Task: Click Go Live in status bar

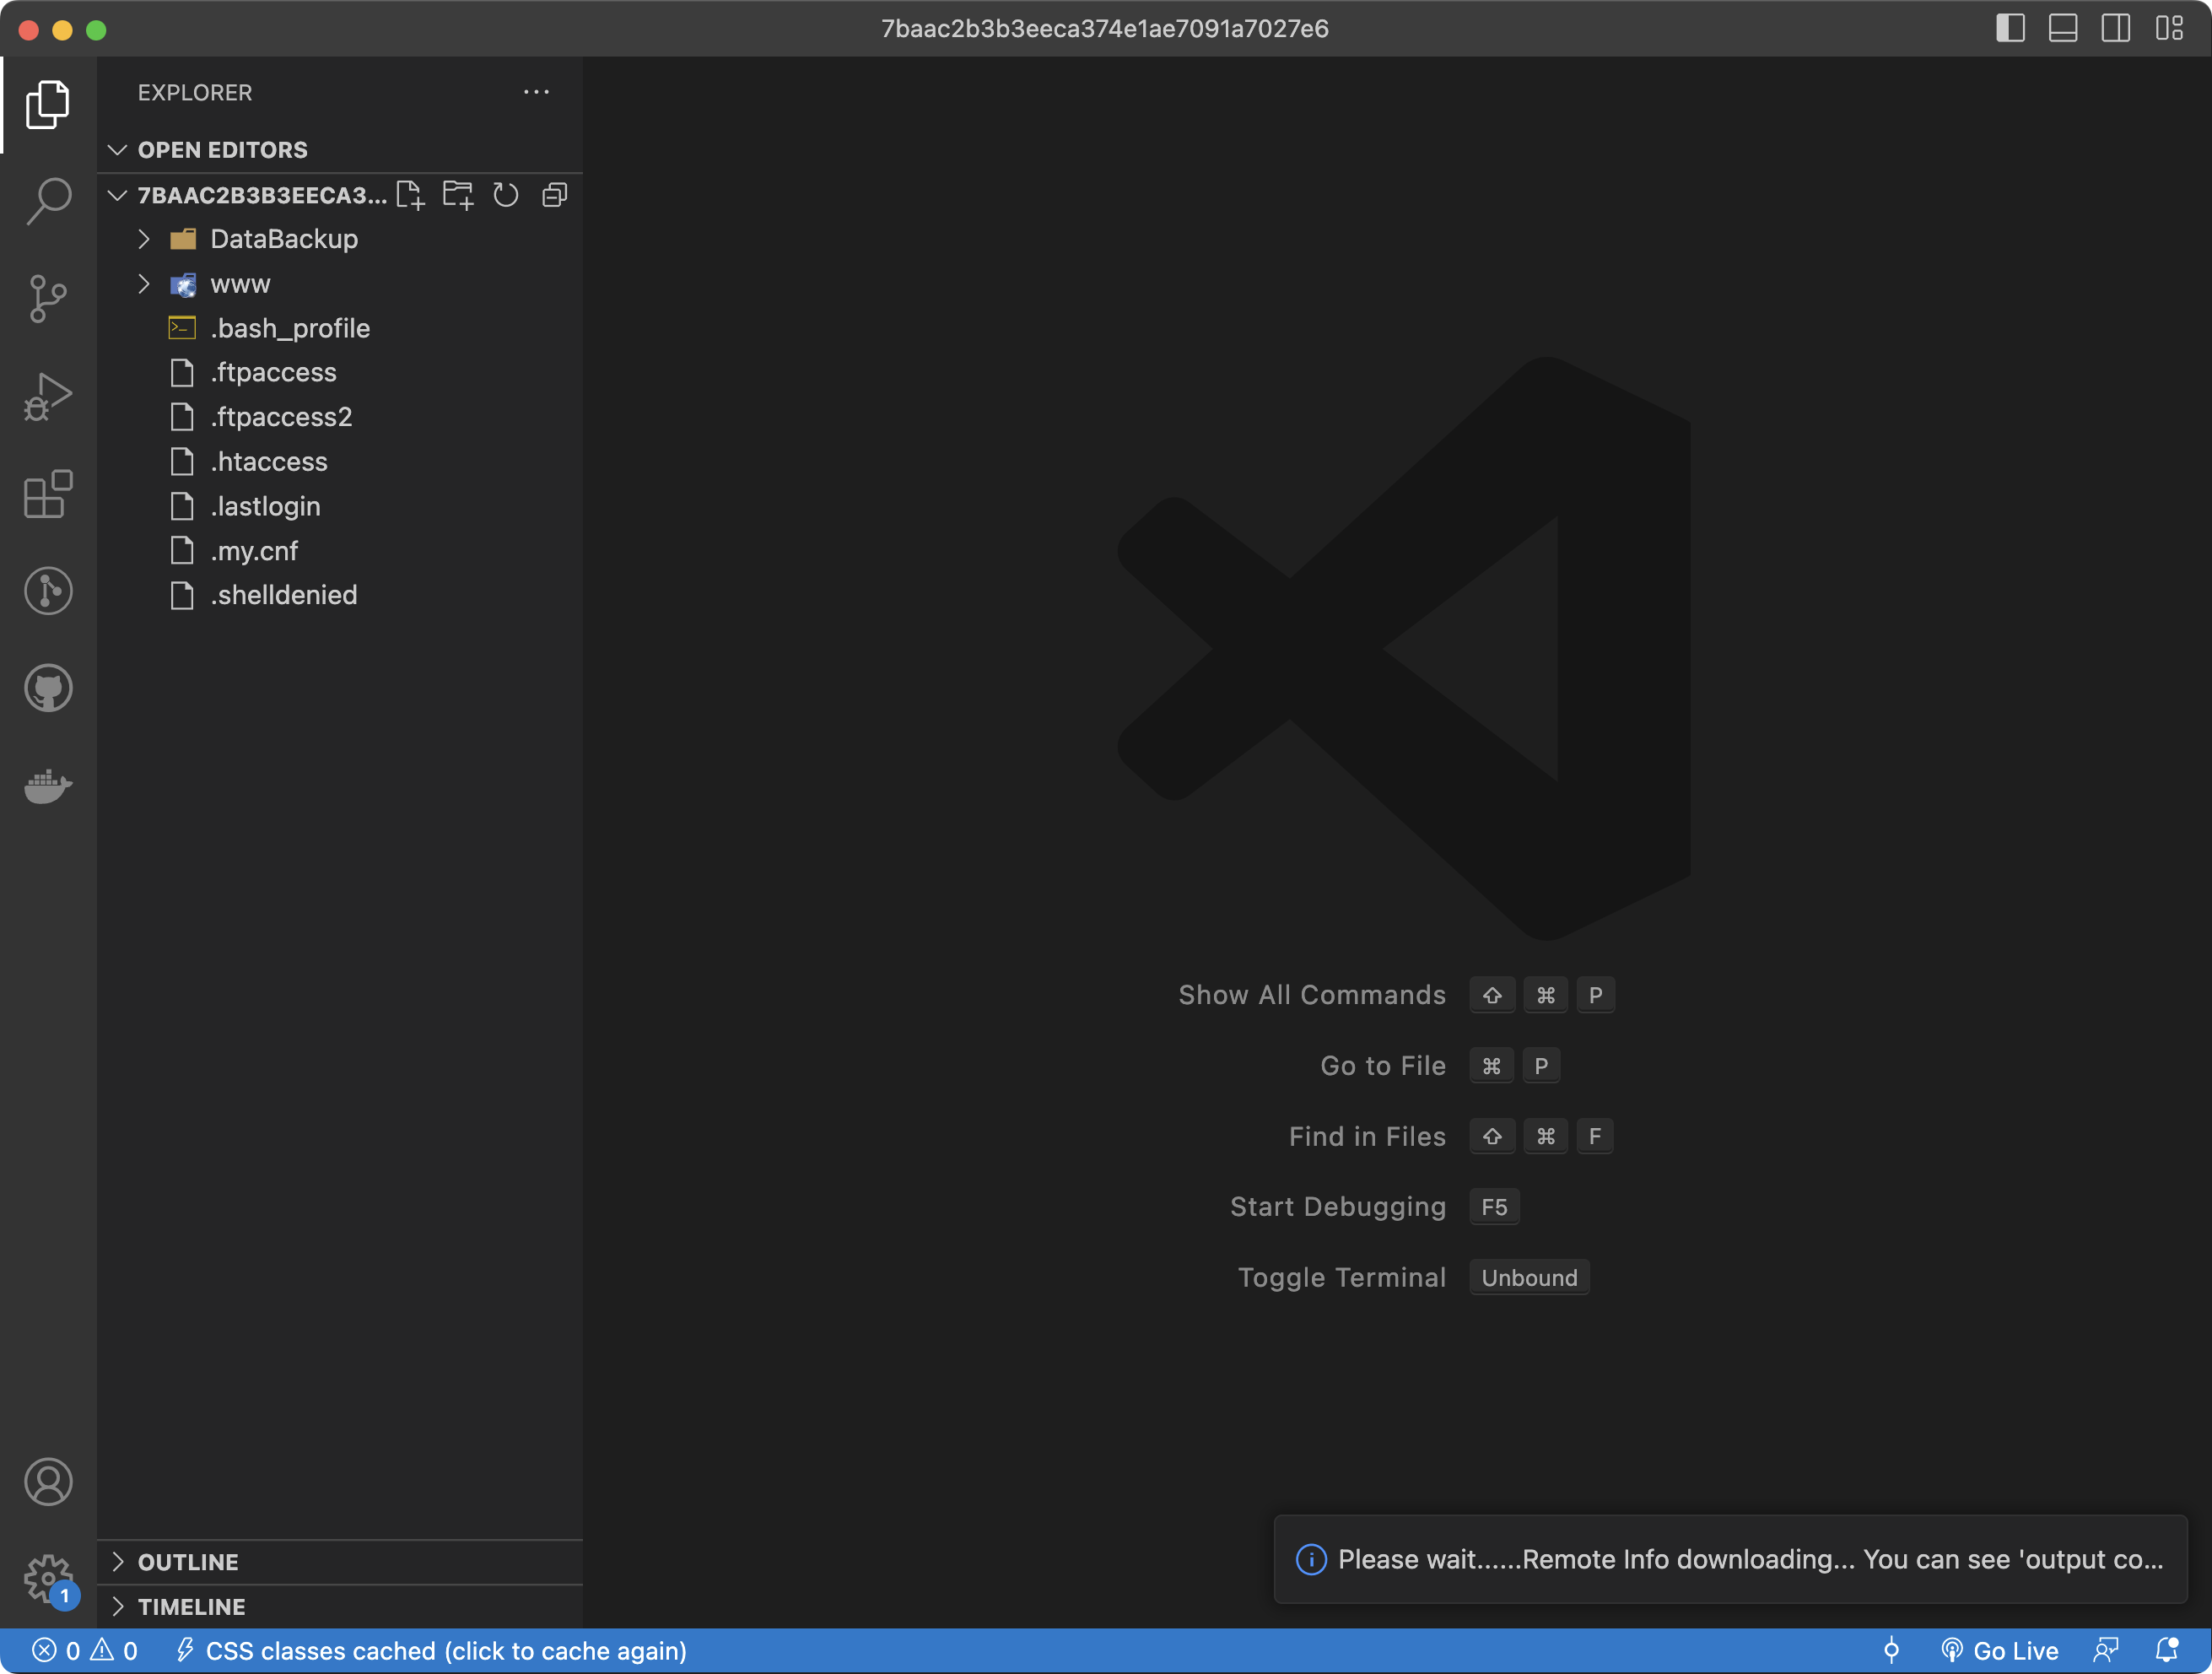Action: pos(2001,1651)
